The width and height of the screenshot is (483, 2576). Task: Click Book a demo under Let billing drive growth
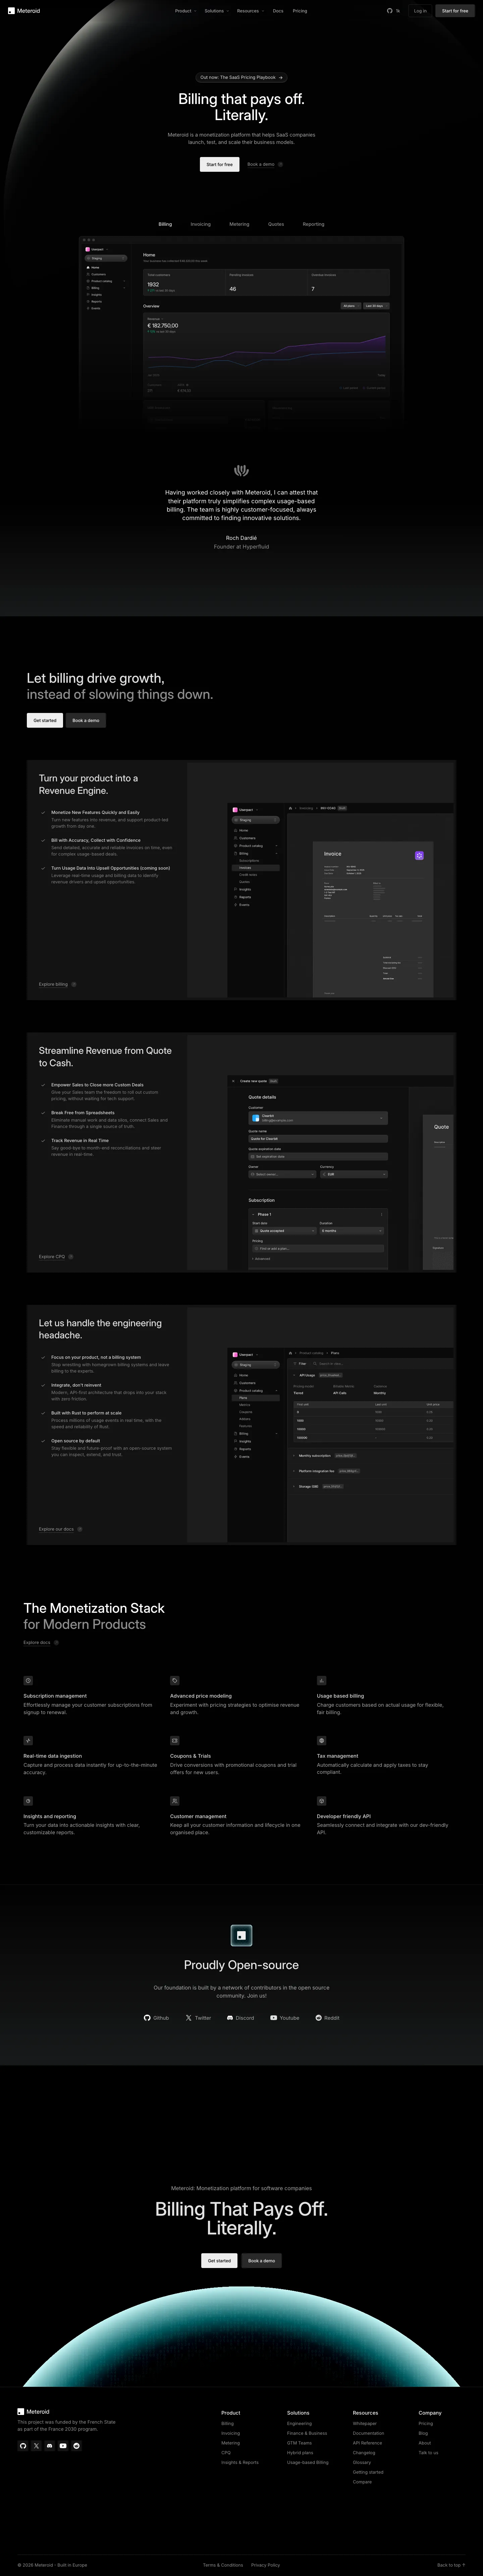86,720
